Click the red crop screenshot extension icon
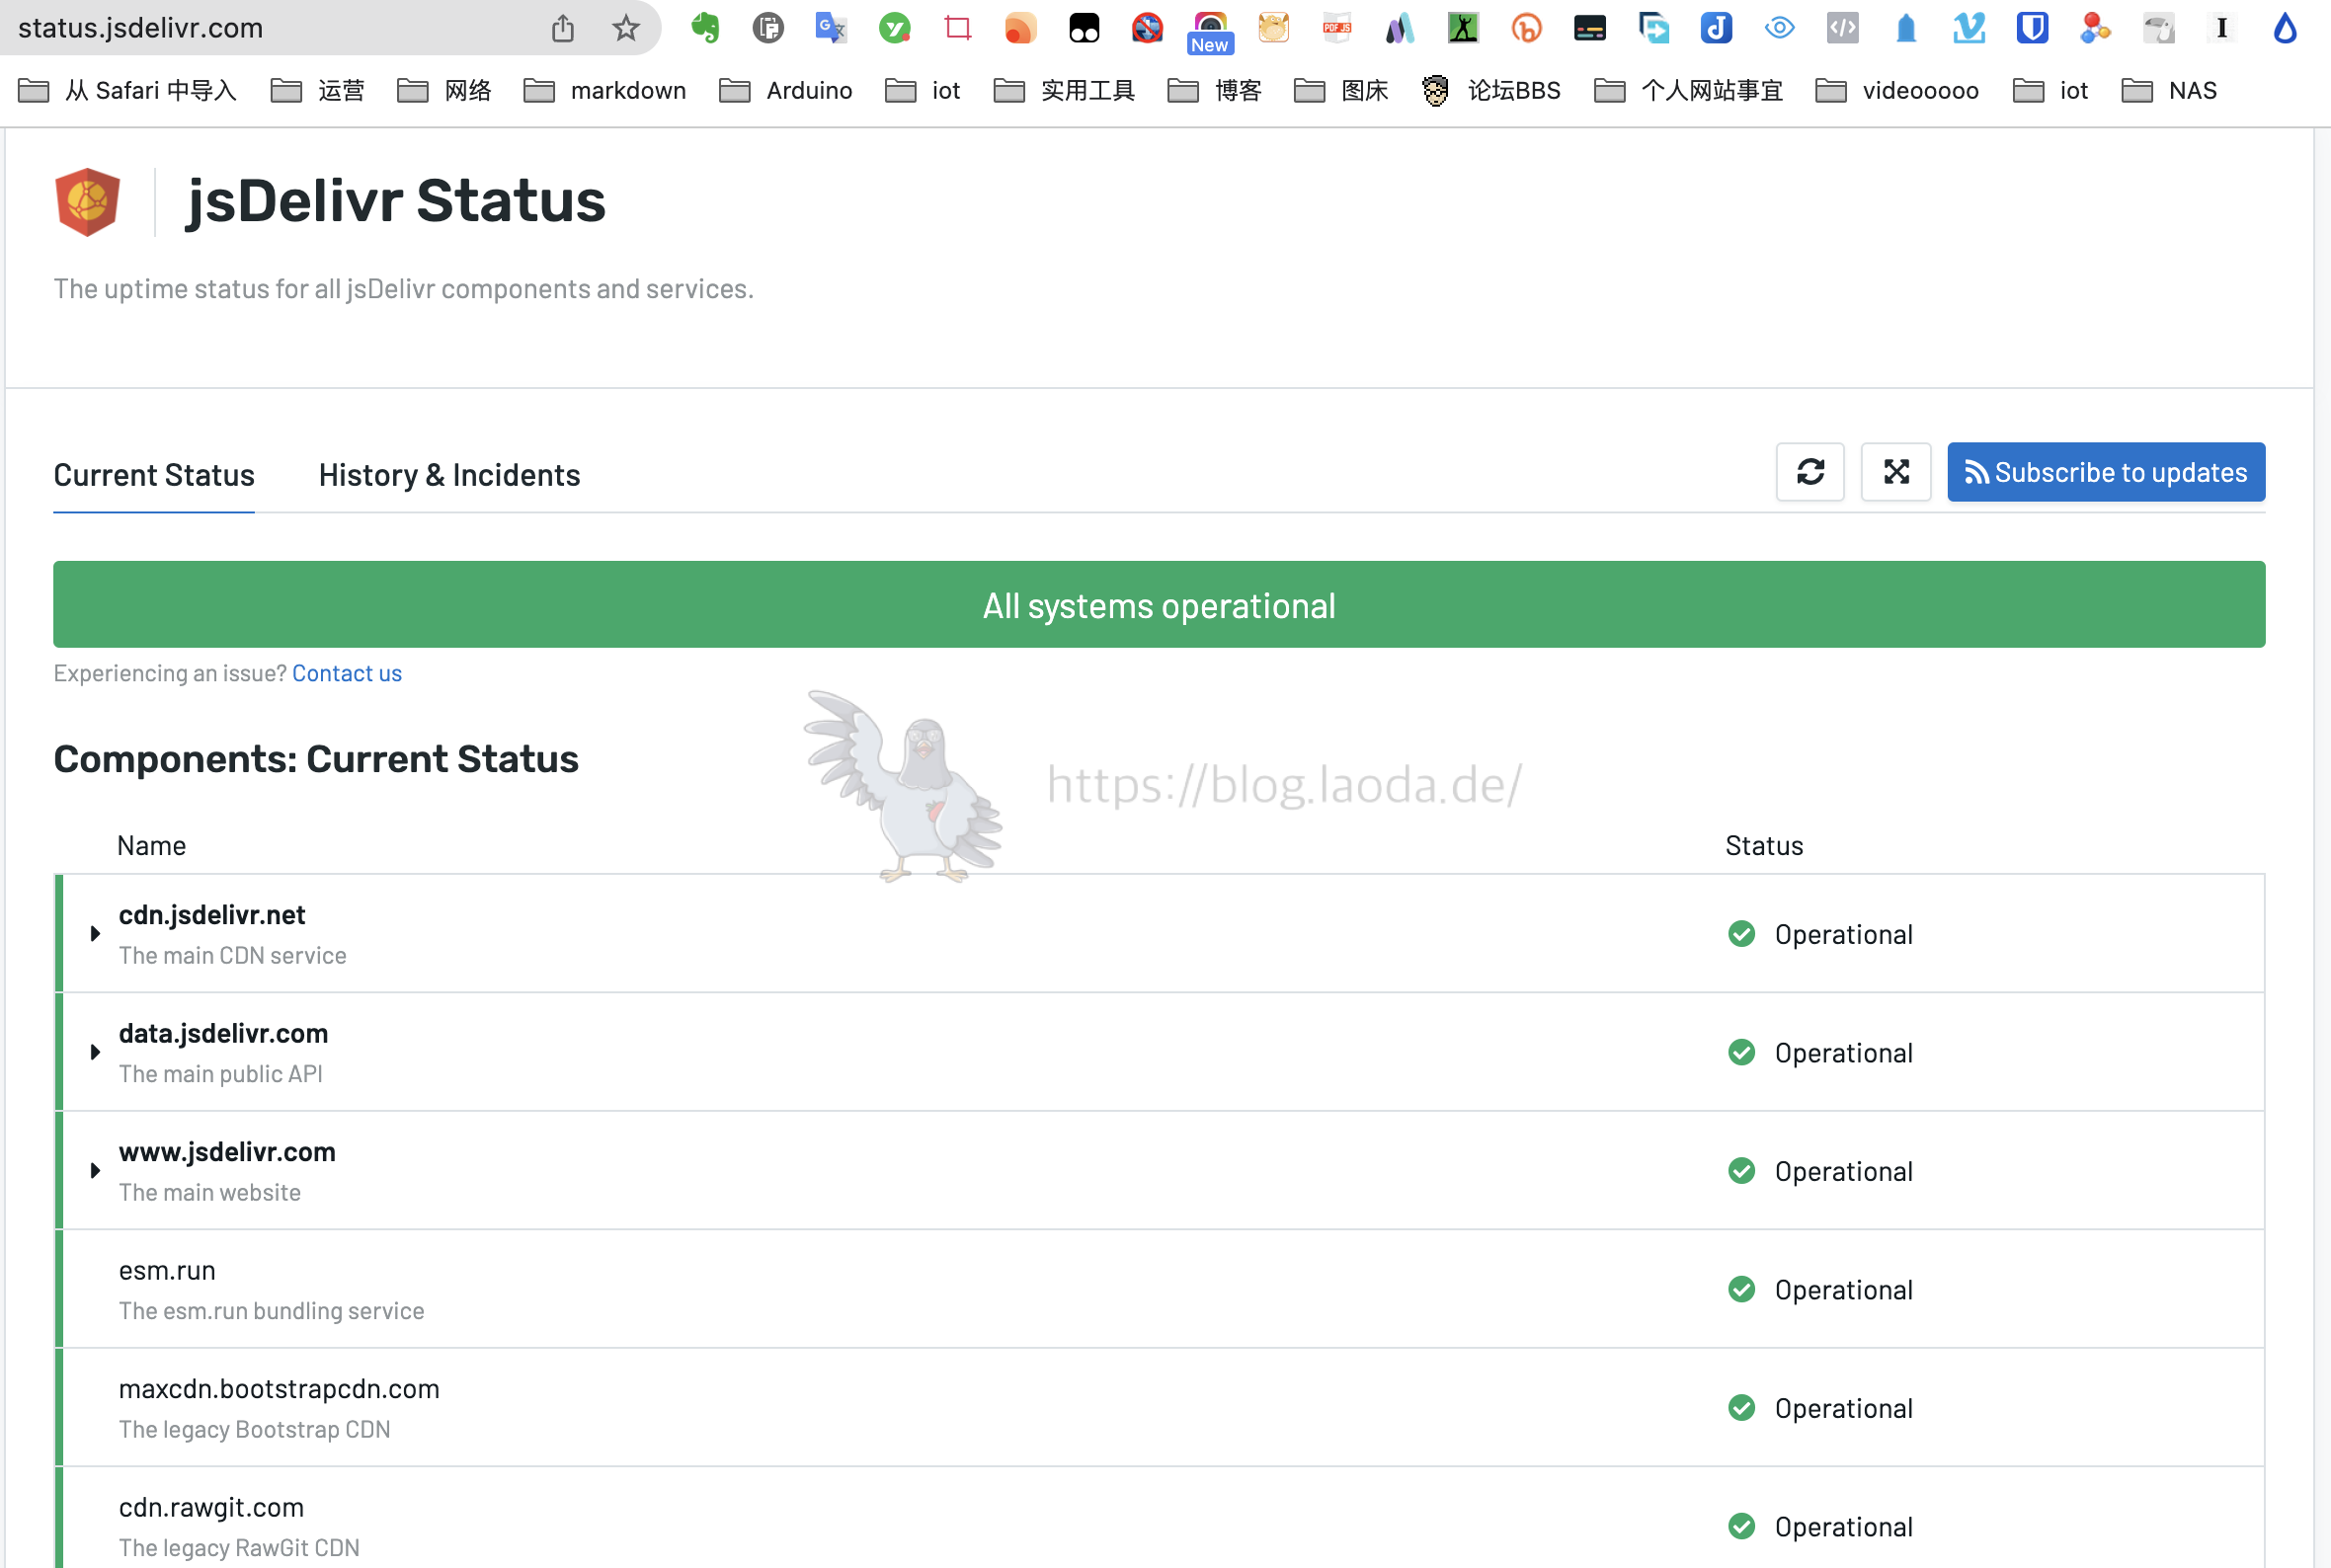Viewport: 2331px width, 1568px height. pos(957,28)
